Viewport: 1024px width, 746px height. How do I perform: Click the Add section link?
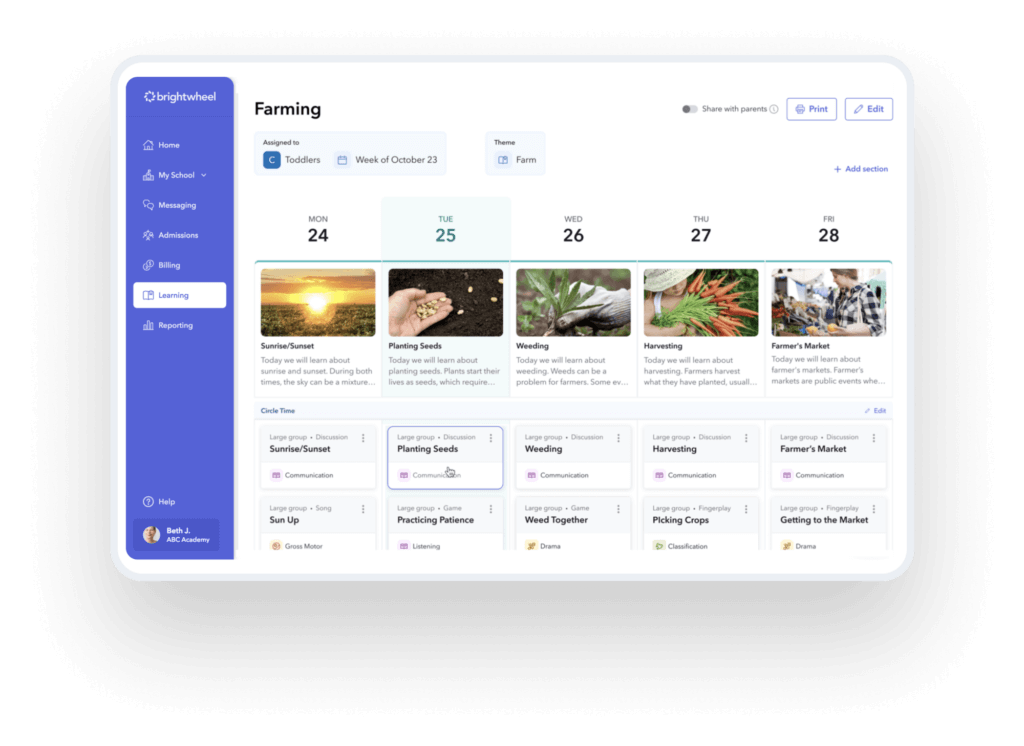click(x=860, y=169)
